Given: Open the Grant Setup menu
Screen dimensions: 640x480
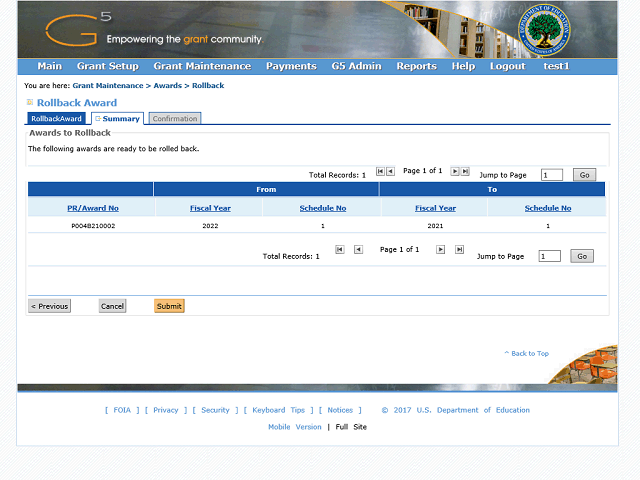Looking at the screenshot, I should click(108, 66).
